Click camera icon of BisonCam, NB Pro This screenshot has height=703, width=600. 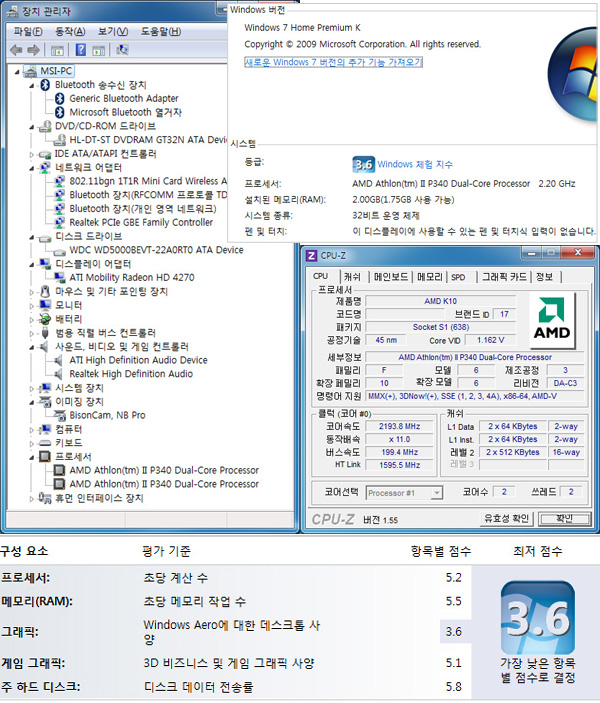[x=60, y=415]
